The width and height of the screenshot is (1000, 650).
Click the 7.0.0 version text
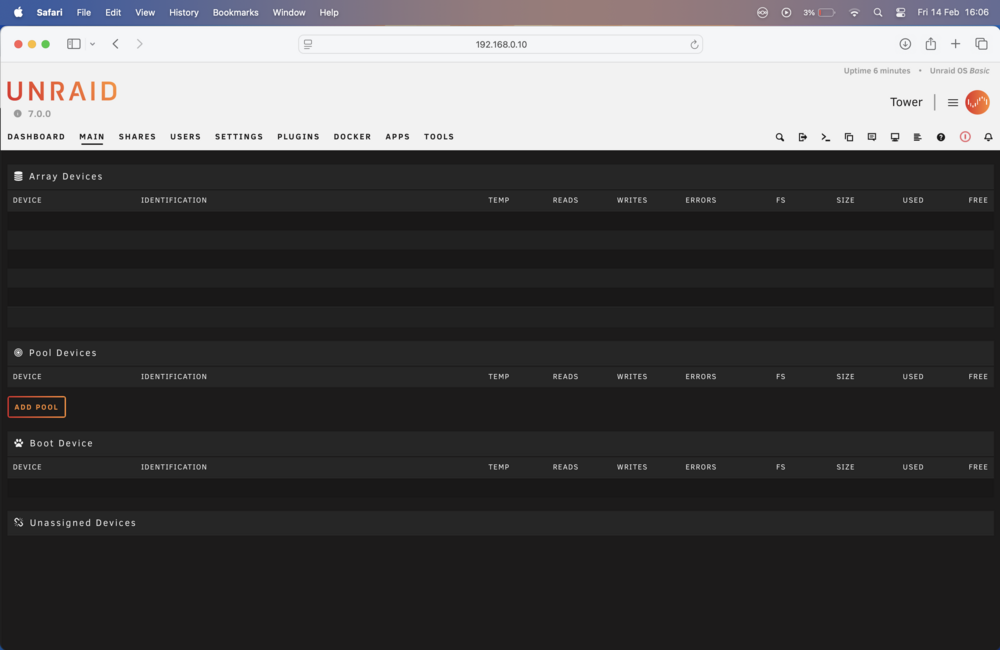[39, 114]
